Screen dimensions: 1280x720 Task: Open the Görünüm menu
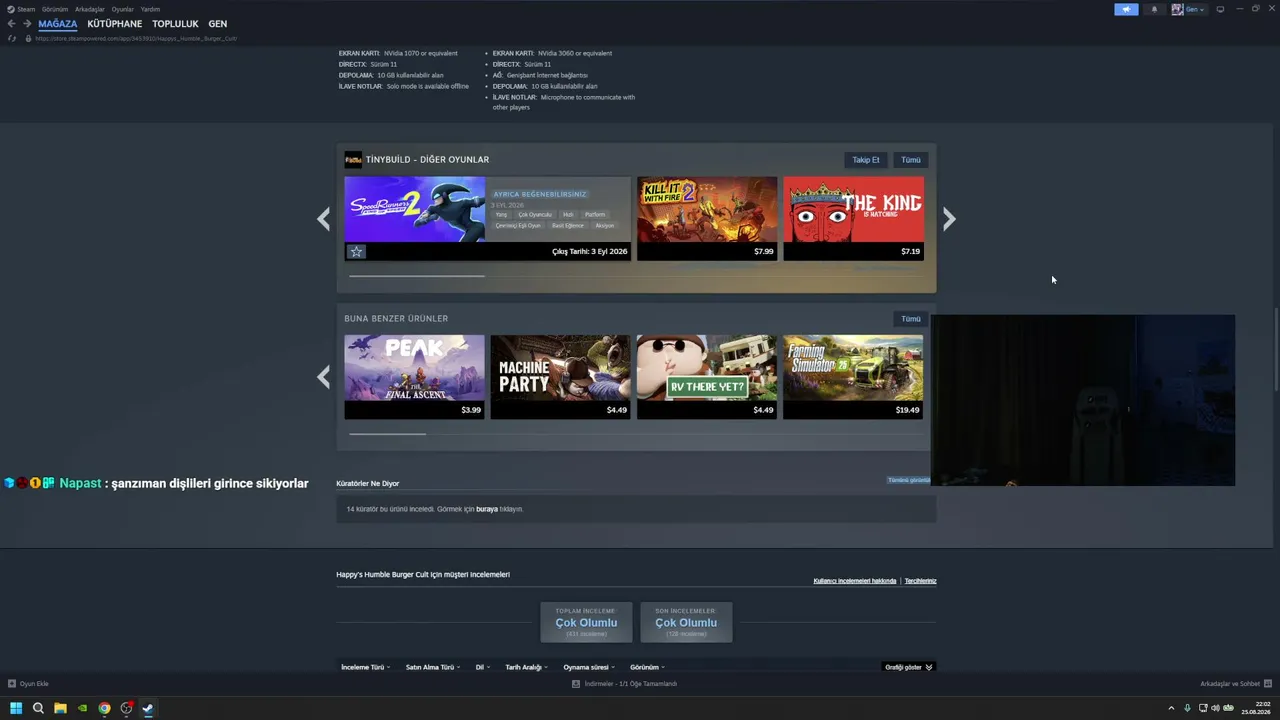(55, 9)
